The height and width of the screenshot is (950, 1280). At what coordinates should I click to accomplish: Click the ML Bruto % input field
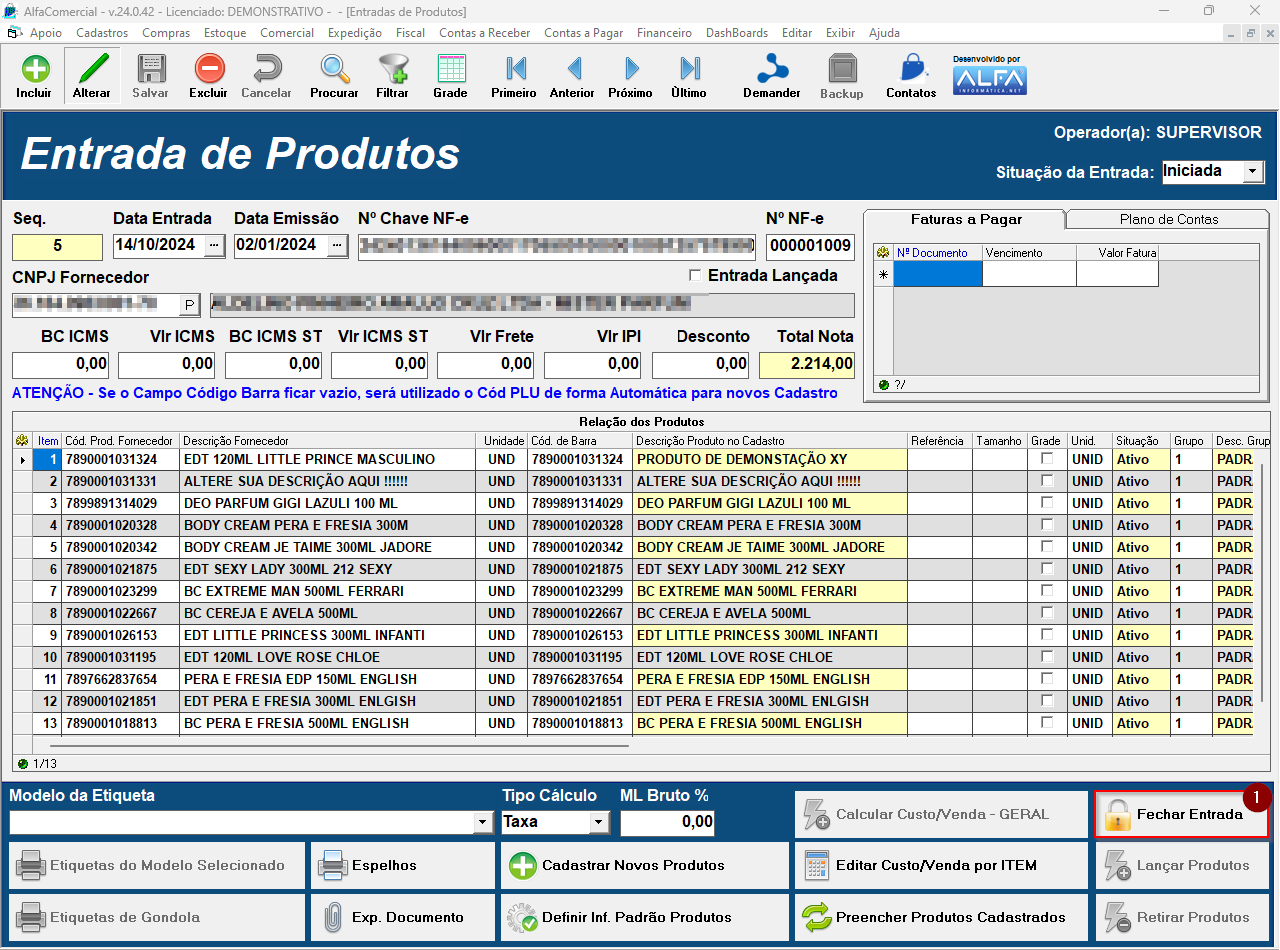click(x=668, y=822)
